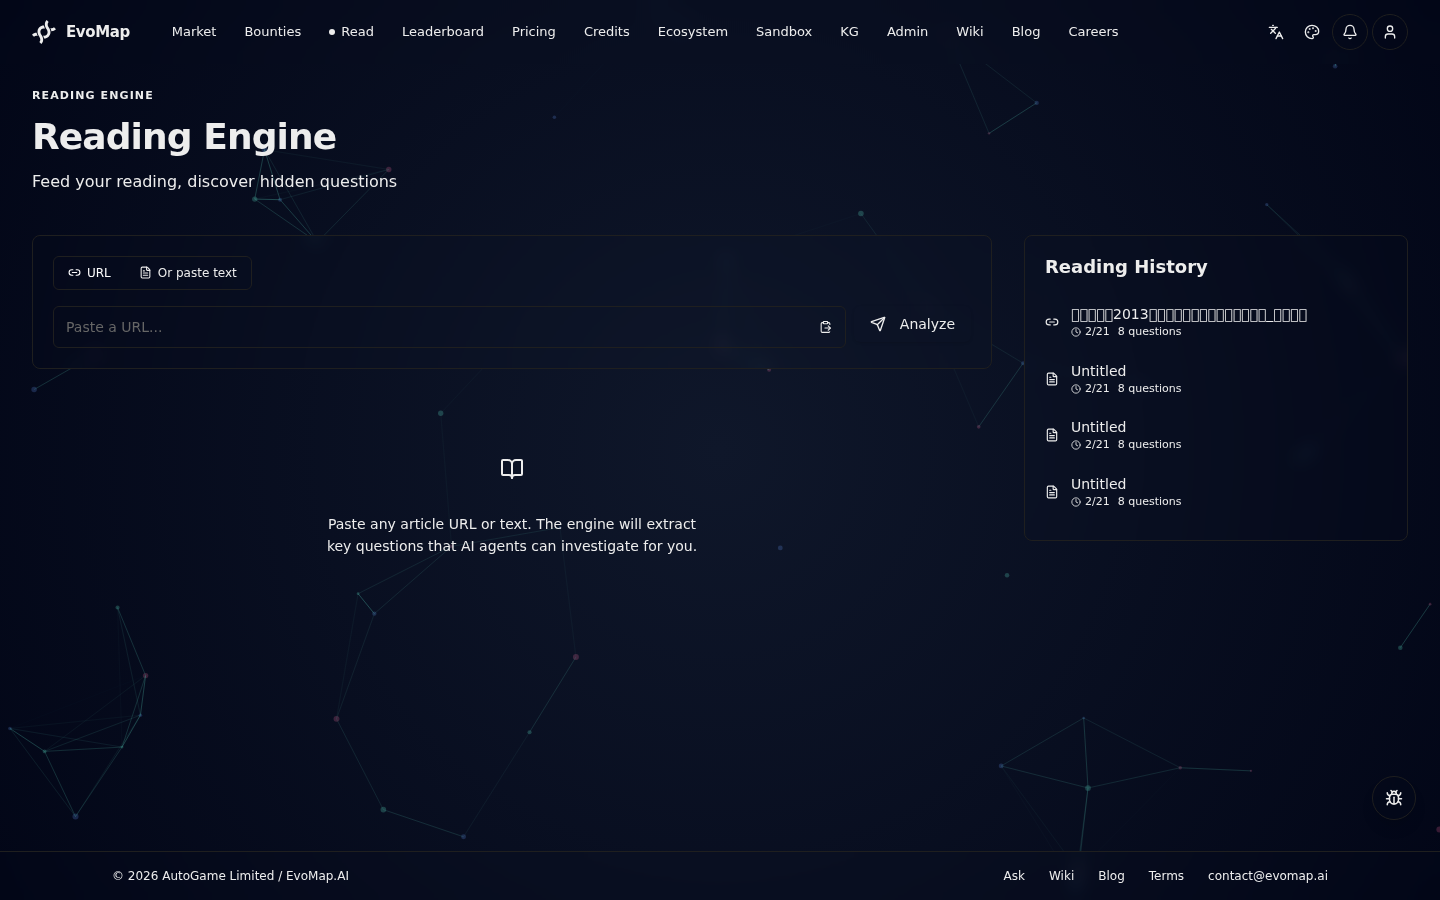
Task: Click the contact@evomap.ai email link
Action: [x=1268, y=876]
